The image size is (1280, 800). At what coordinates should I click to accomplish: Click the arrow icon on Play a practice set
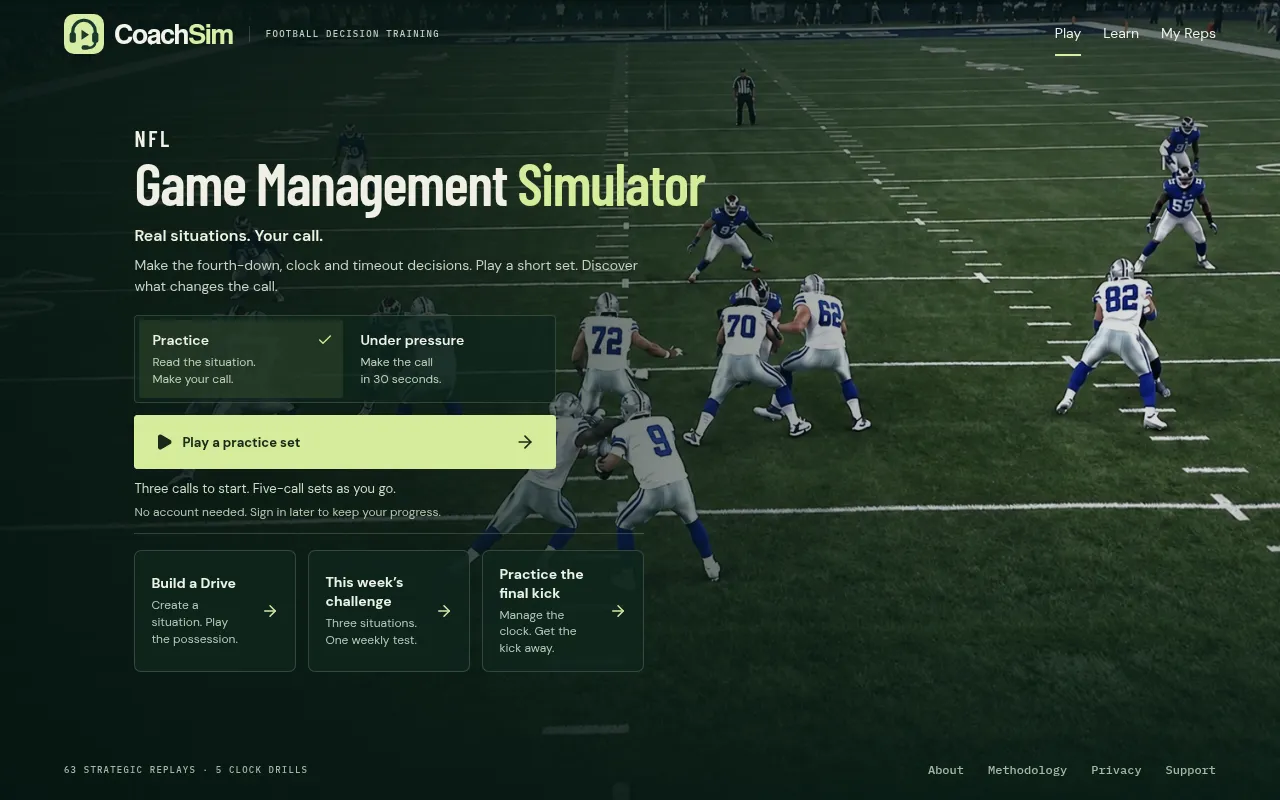coord(525,442)
